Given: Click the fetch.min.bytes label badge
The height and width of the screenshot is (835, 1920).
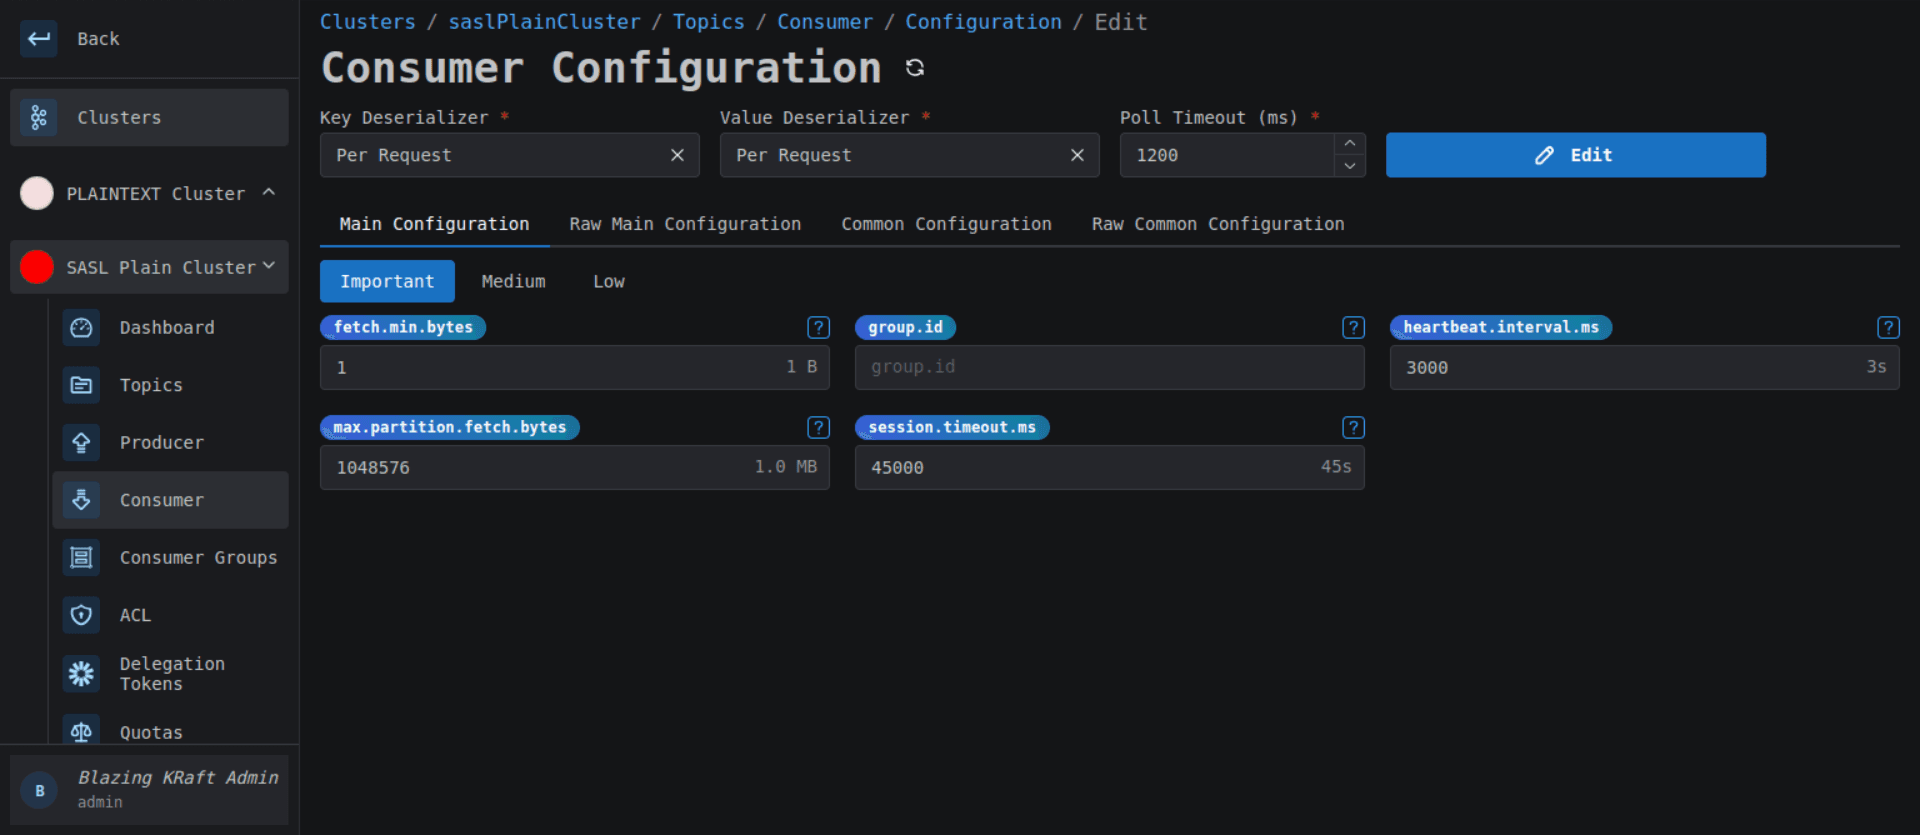Looking at the screenshot, I should 403,327.
